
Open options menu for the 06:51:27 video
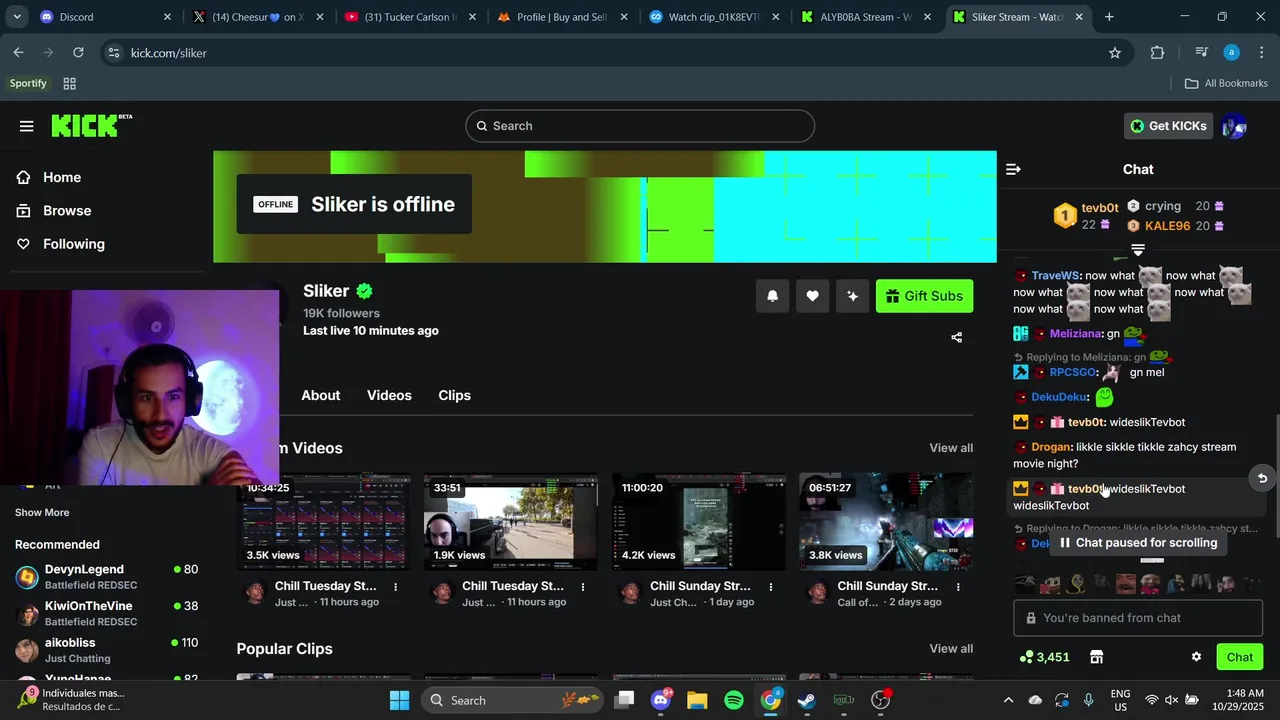(x=958, y=587)
